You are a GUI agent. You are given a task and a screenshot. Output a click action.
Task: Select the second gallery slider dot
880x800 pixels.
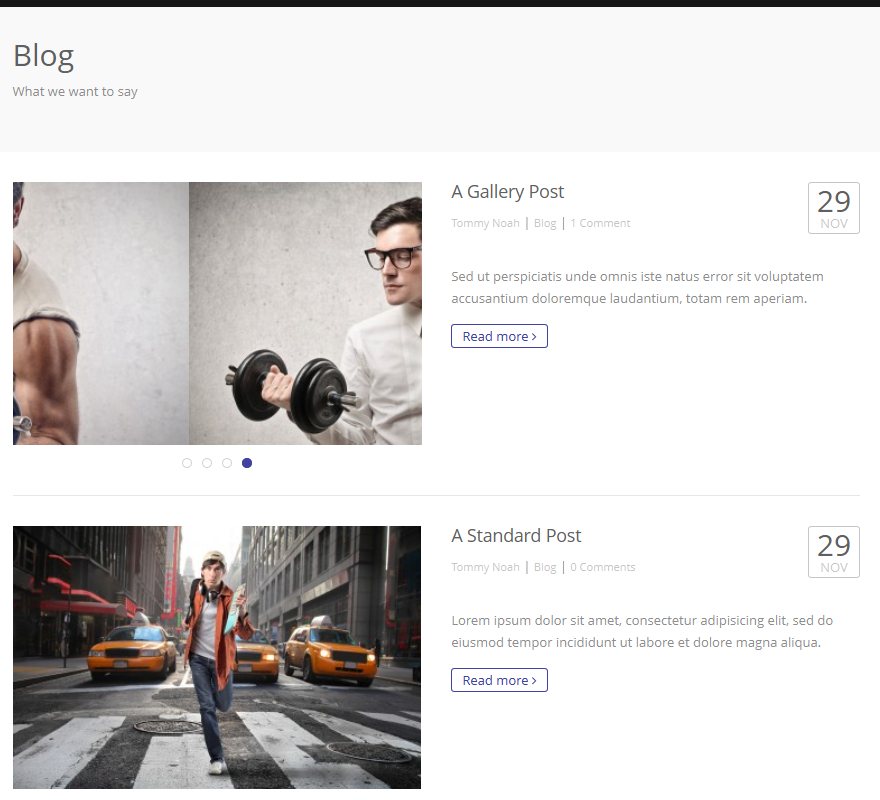click(x=207, y=463)
